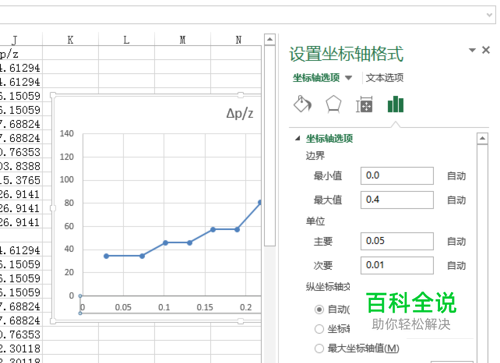Select column K header
This screenshot has width=500, height=363.
pyautogui.click(x=70, y=40)
